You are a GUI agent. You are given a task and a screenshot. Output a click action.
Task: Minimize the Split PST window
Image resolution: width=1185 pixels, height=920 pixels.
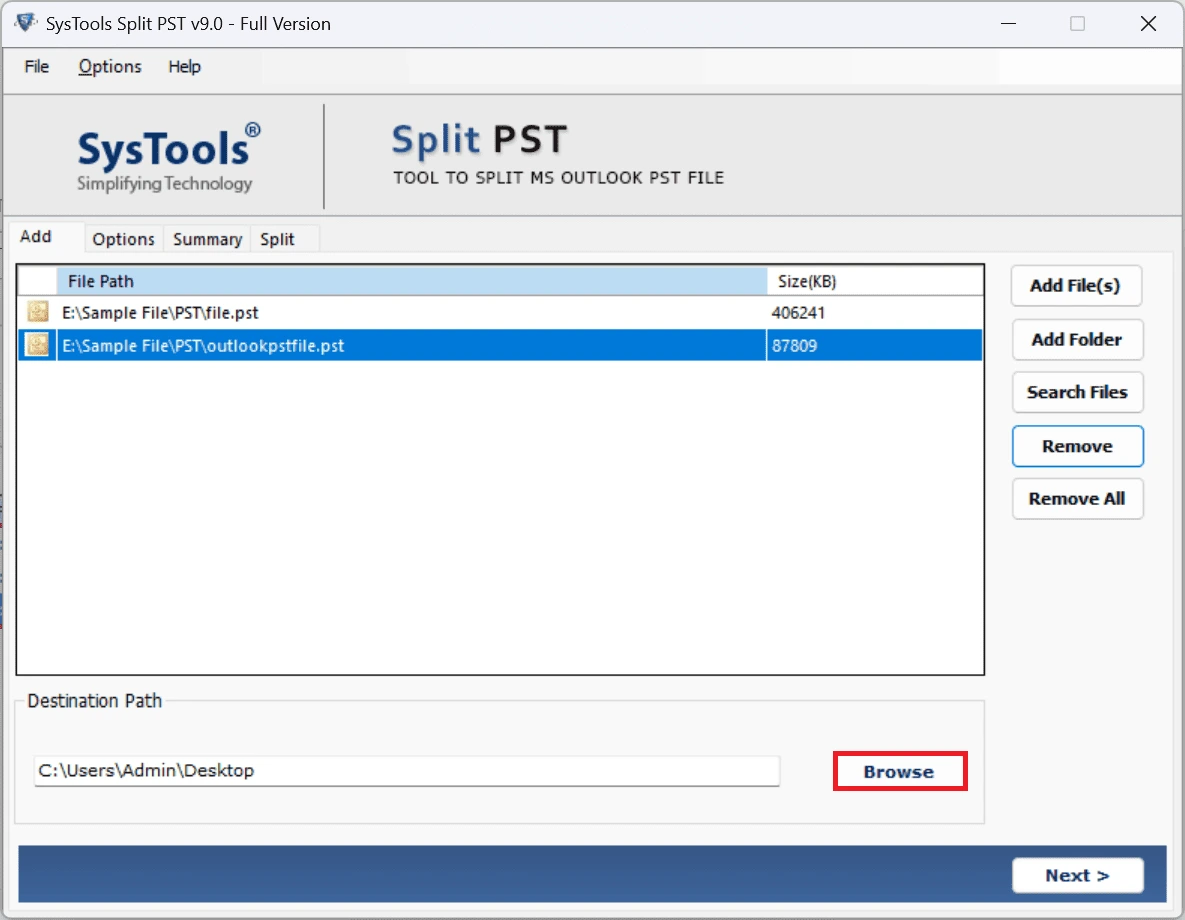(x=1008, y=23)
